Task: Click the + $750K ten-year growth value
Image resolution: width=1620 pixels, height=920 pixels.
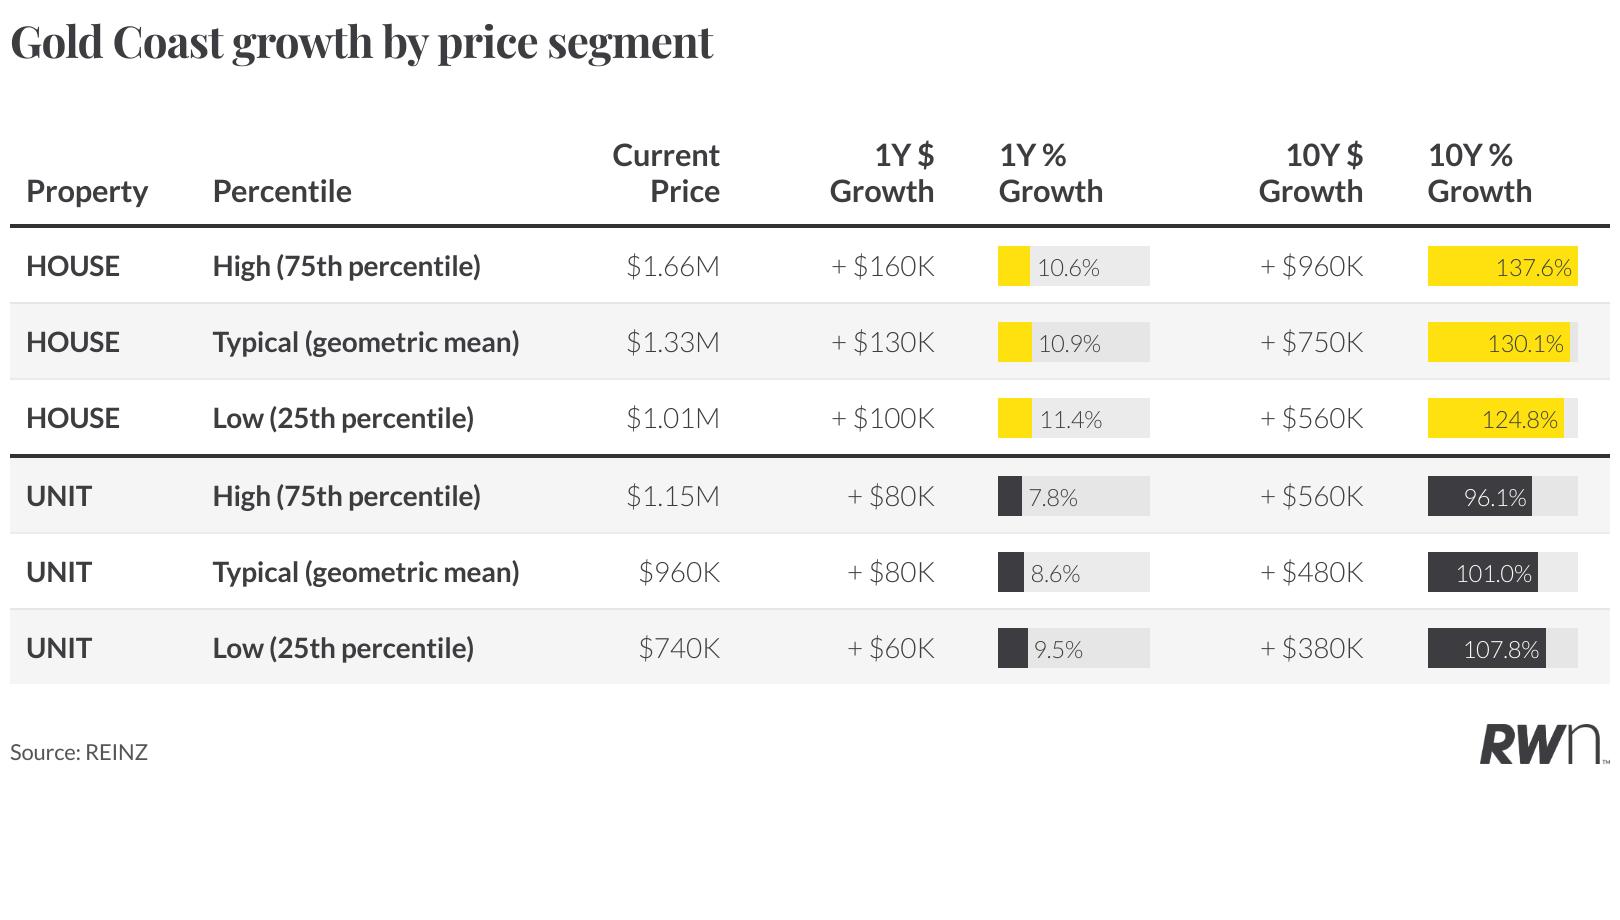Action: (x=1311, y=343)
